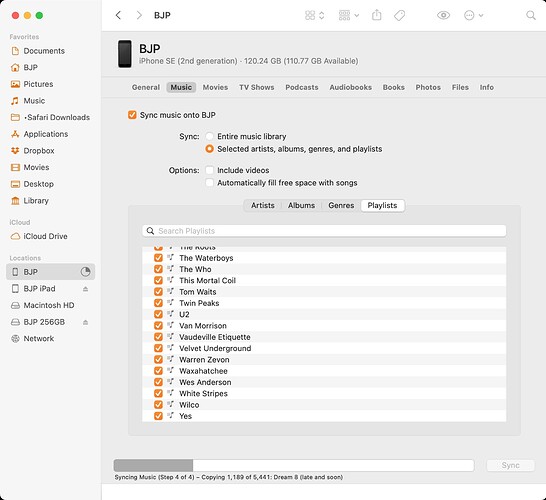Eject the BJP 256GB drive
The image size is (546, 500).
(85, 322)
